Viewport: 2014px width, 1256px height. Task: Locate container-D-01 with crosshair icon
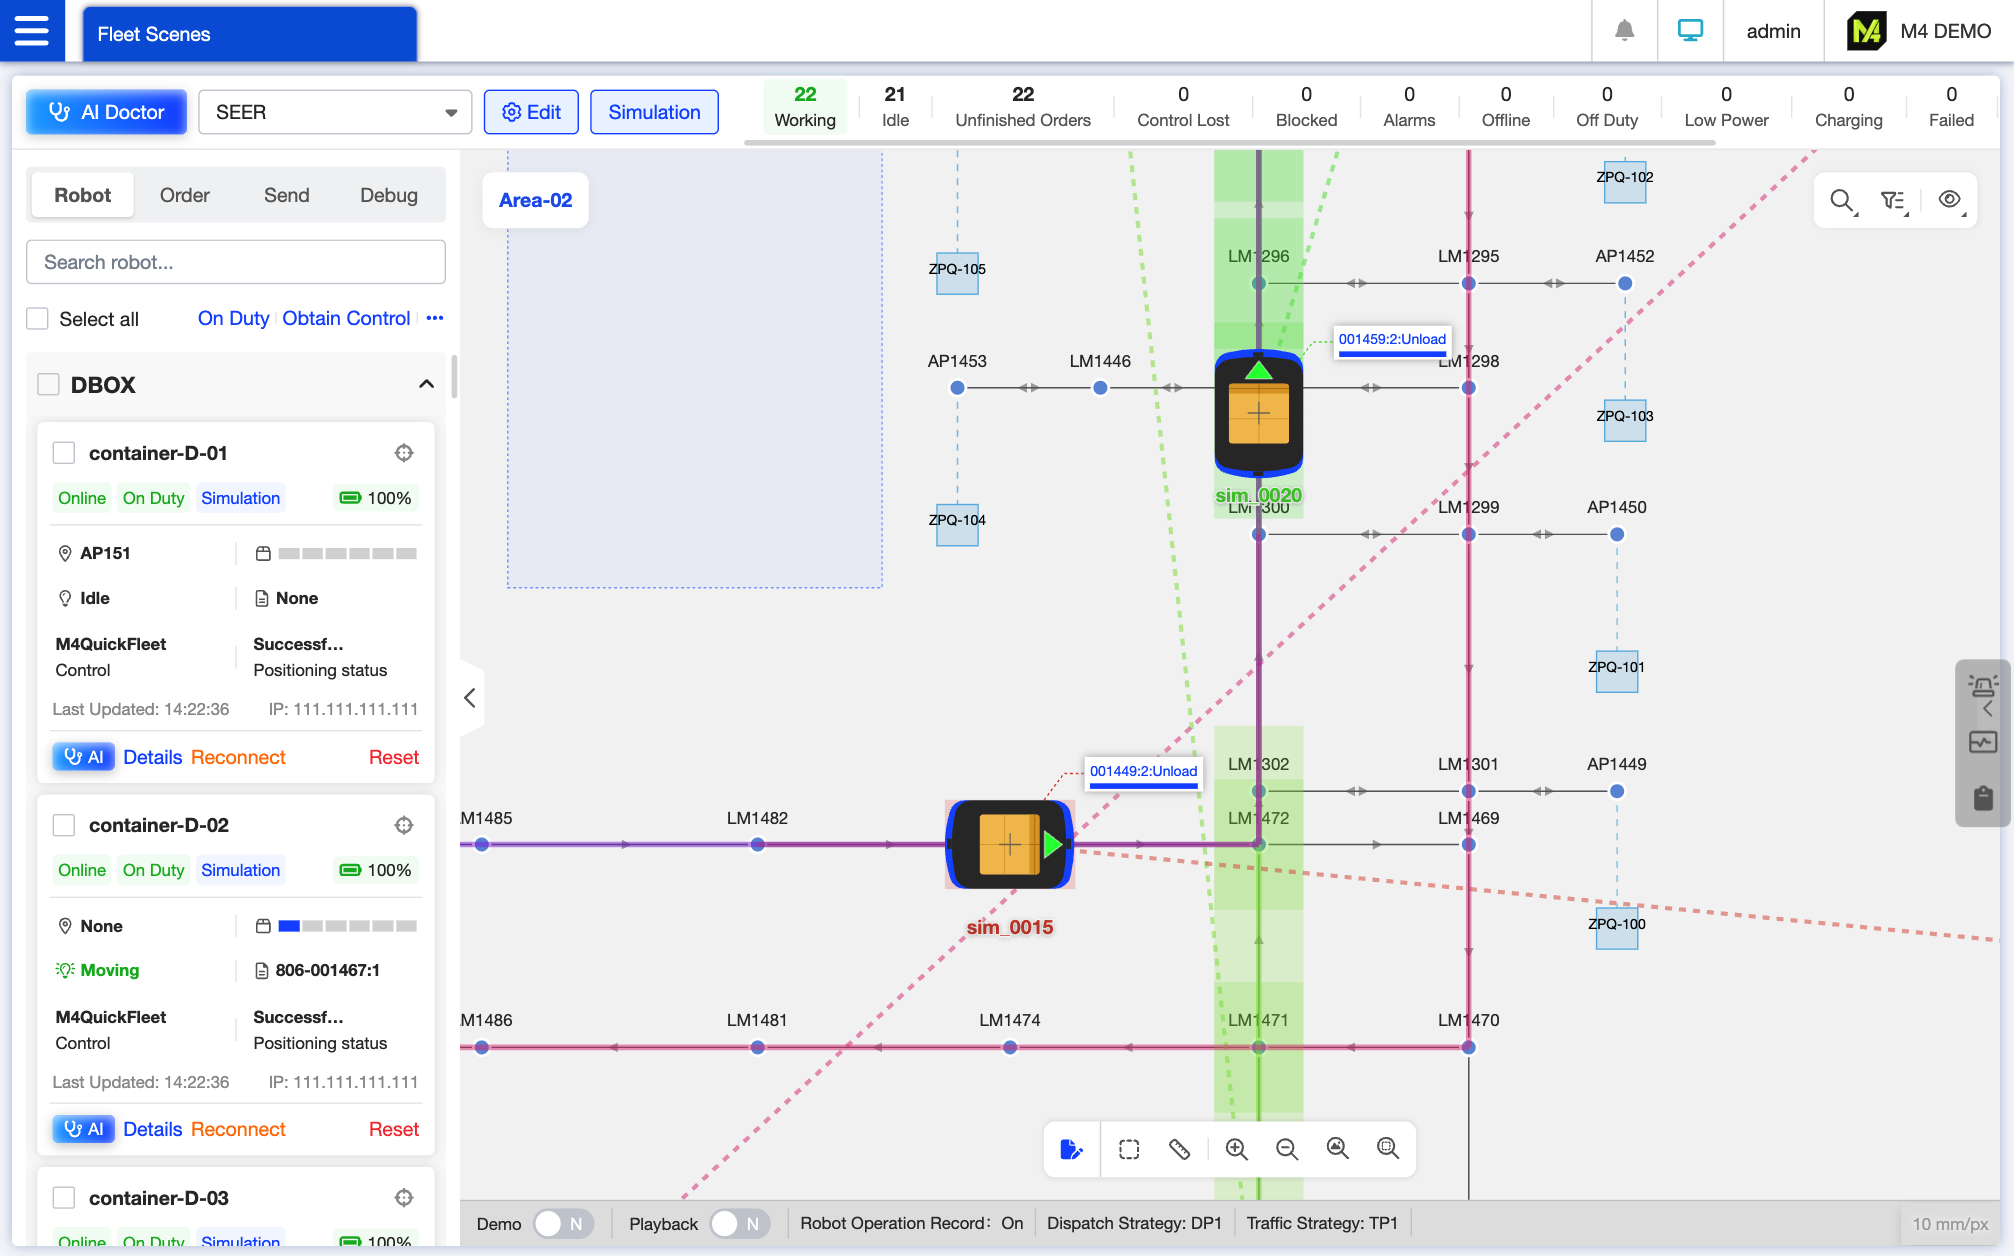pos(404,453)
